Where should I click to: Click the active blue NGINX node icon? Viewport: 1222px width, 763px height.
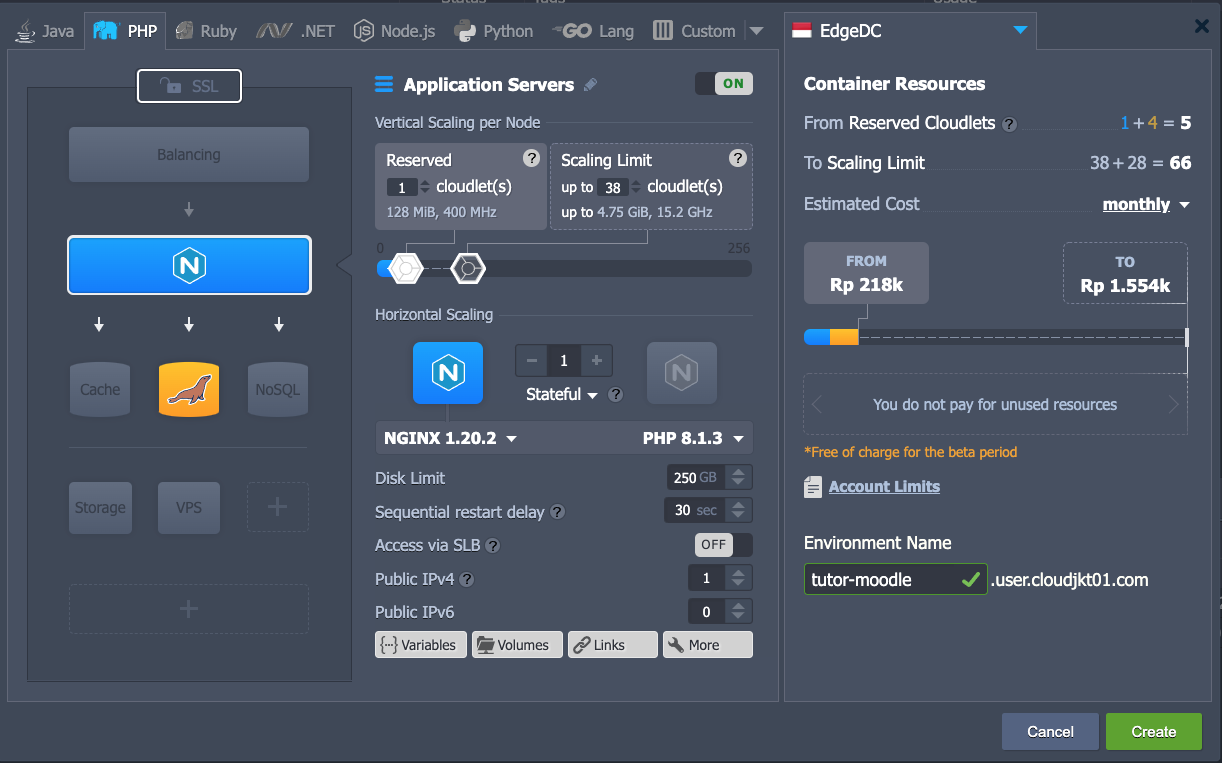click(x=448, y=373)
